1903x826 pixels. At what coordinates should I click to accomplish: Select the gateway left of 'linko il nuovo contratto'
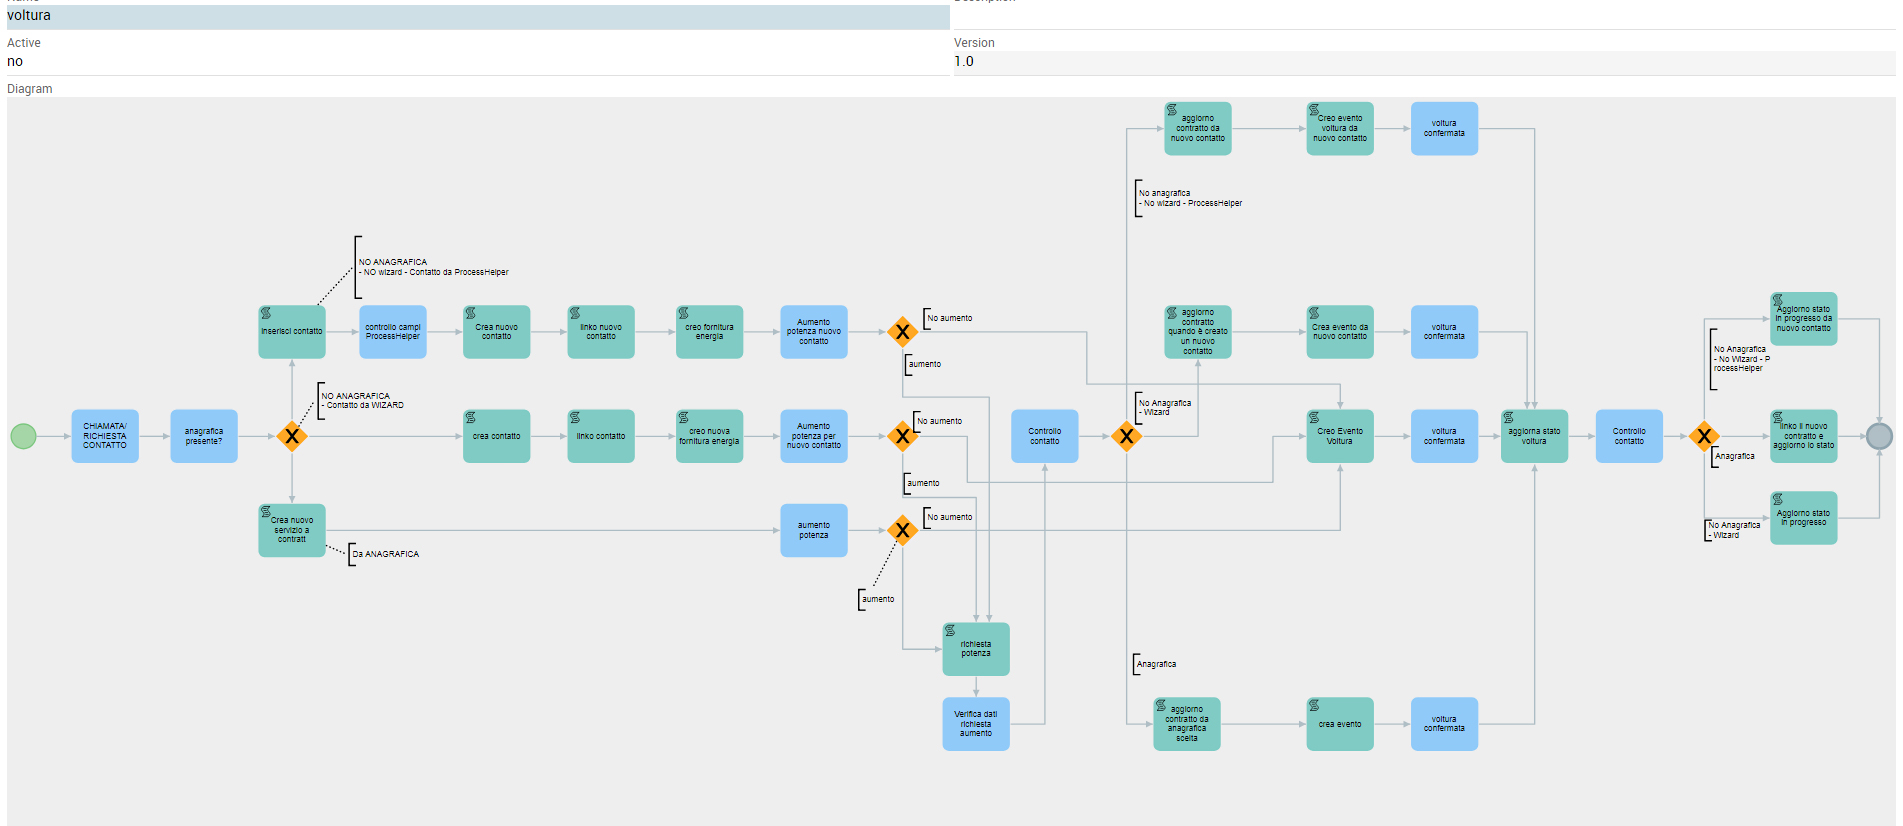point(1704,436)
